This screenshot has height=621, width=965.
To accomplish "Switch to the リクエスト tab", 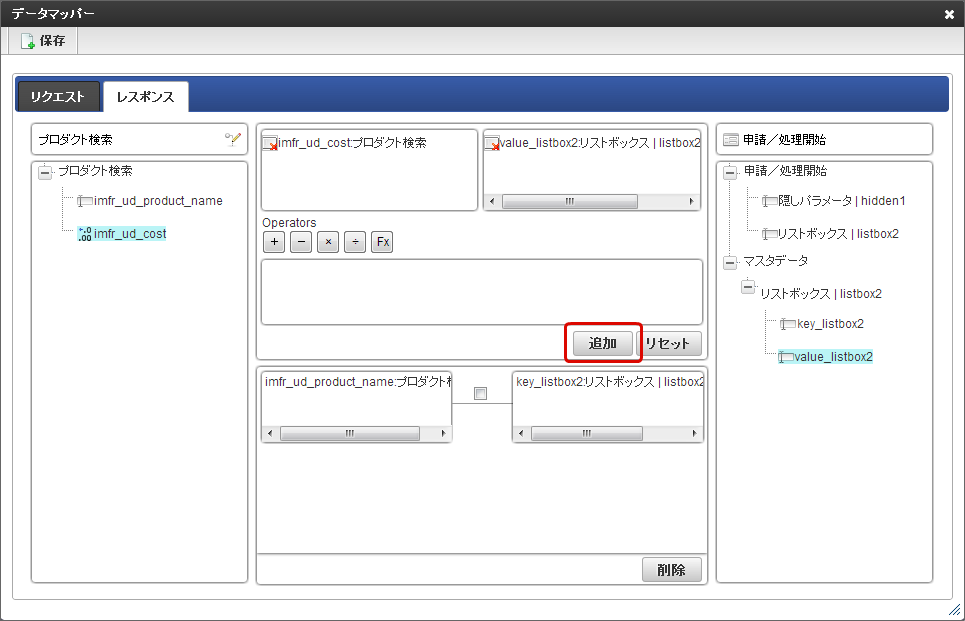I will tap(58, 97).
